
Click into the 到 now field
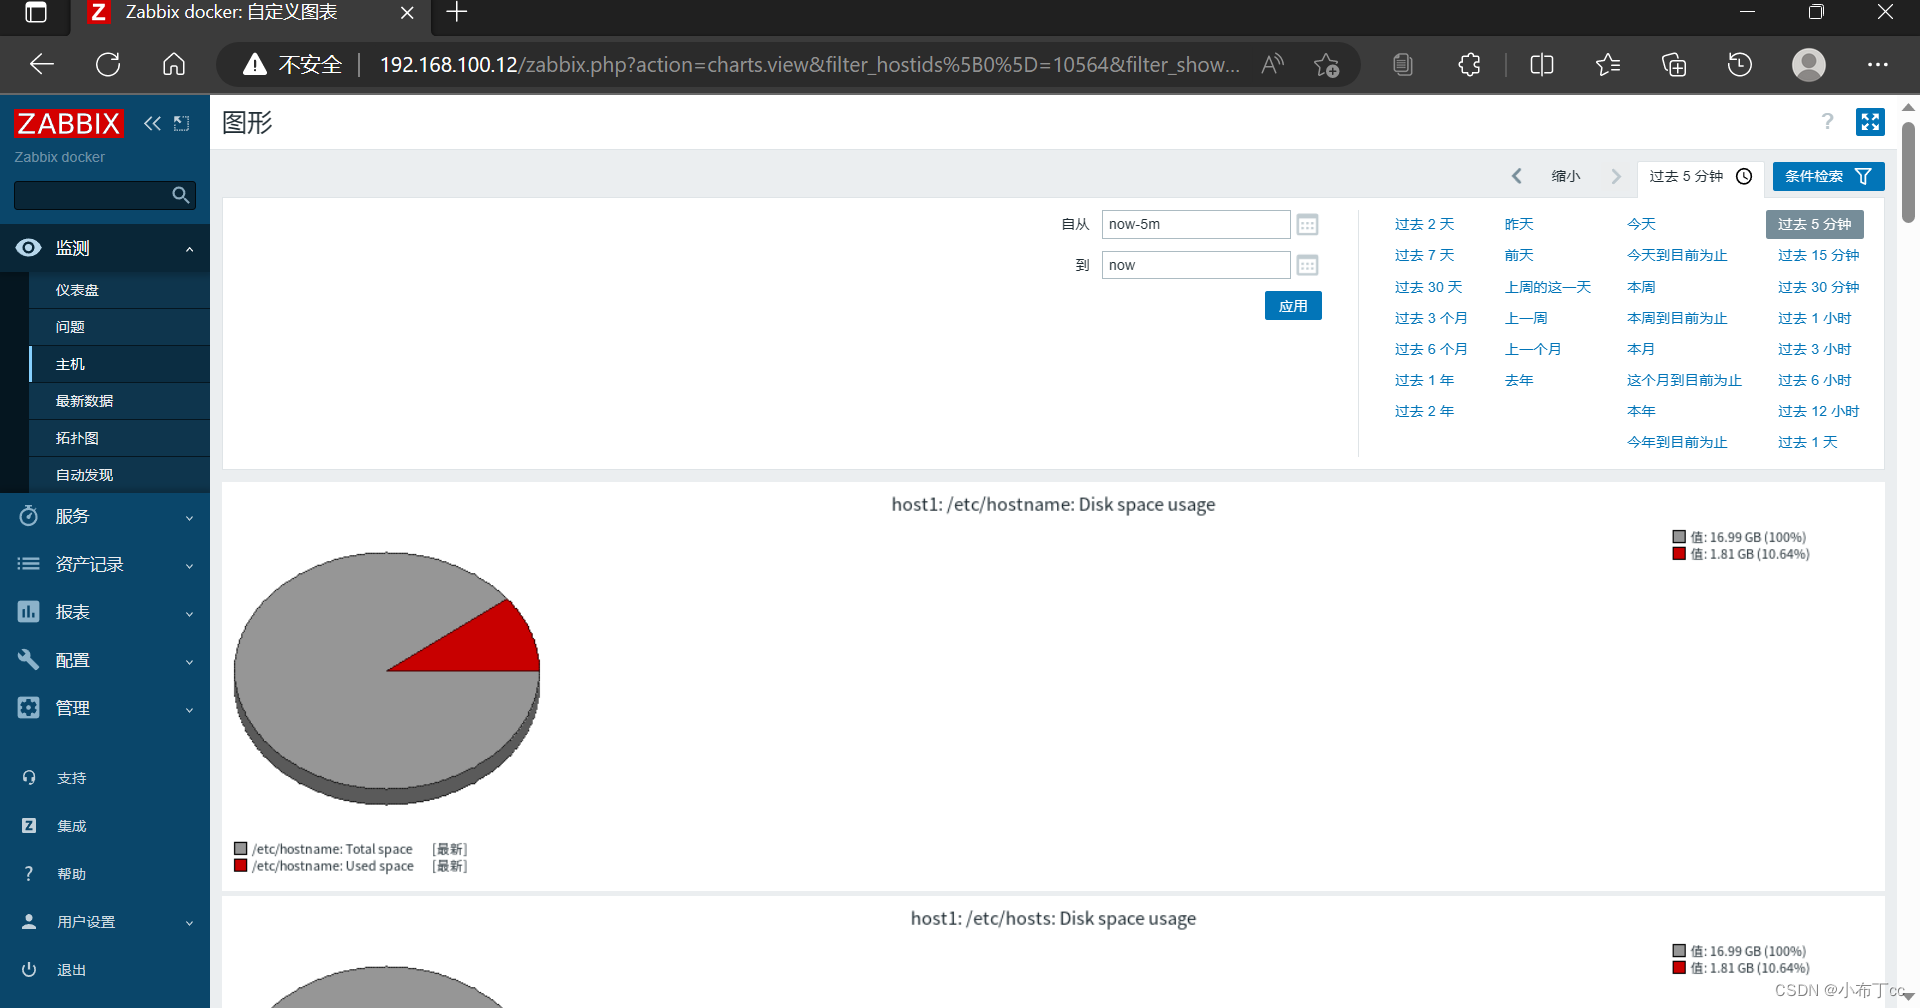(1196, 265)
